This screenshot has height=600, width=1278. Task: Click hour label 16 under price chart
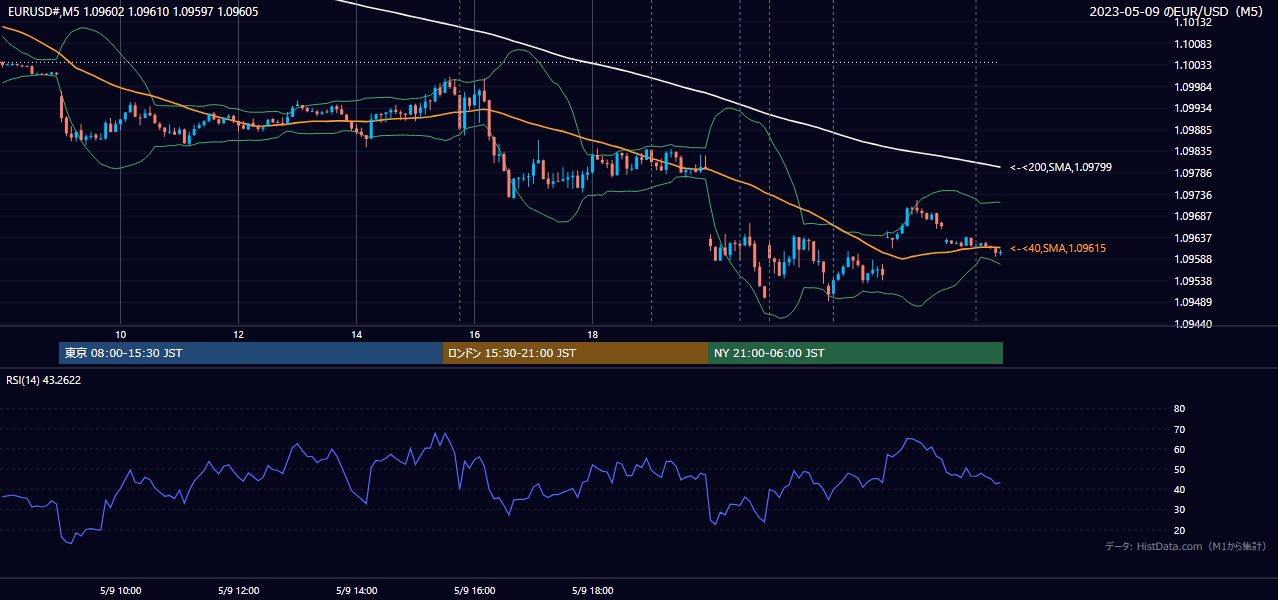[x=474, y=334]
